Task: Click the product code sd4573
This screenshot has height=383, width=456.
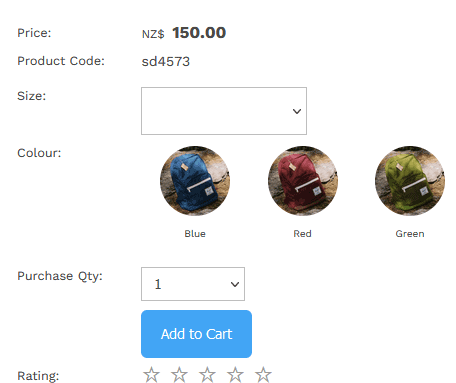Action: coord(166,62)
